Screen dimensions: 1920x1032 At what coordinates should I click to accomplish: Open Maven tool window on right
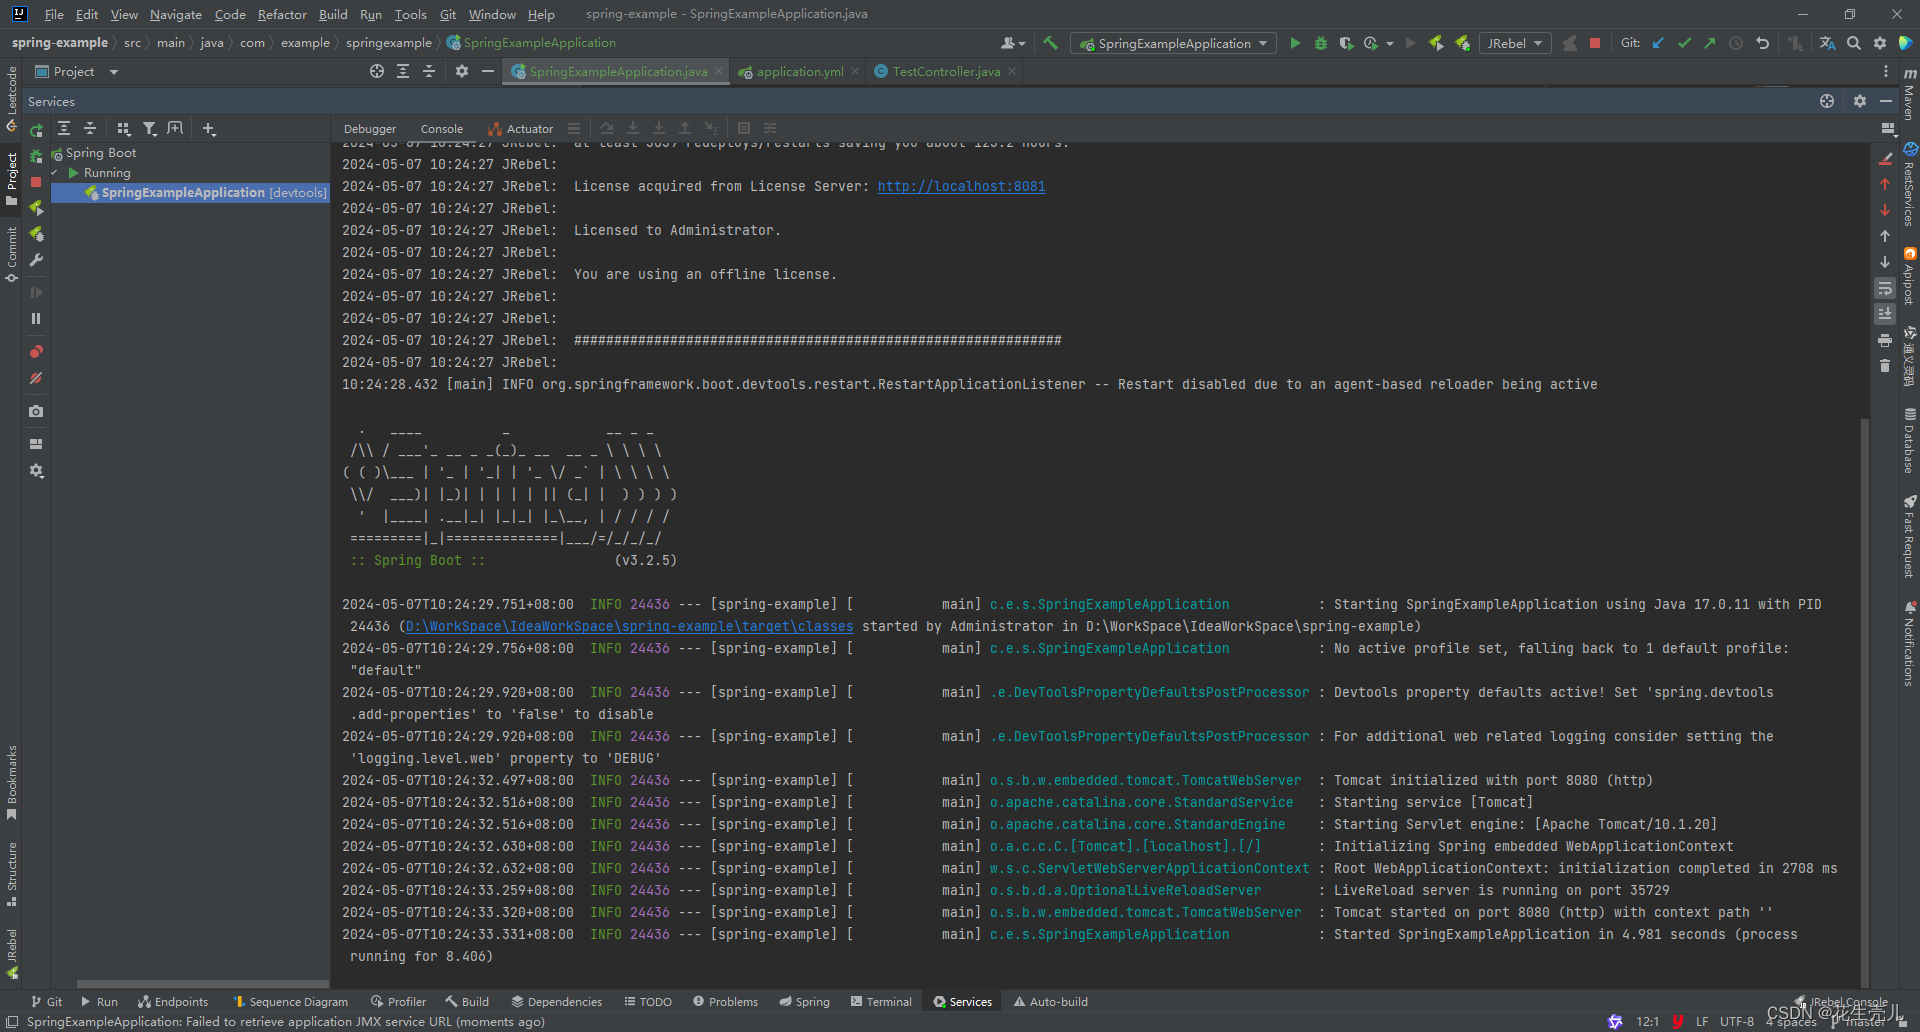coord(1909,94)
